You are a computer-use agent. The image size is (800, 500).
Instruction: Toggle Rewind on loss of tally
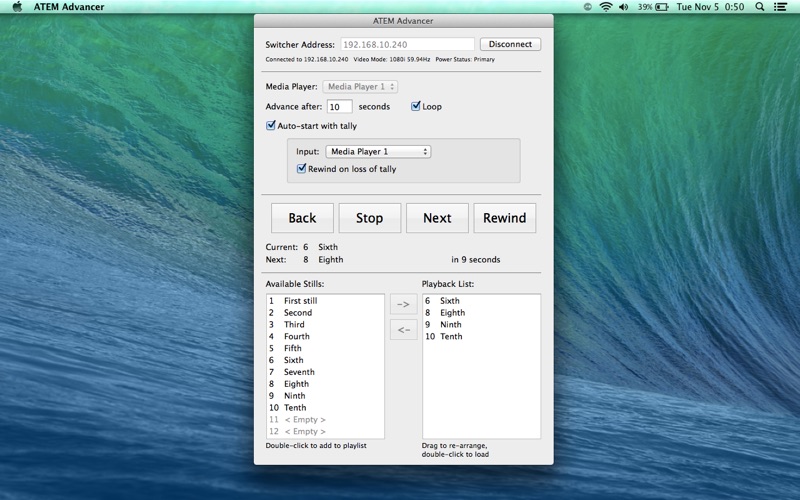pyautogui.click(x=302, y=168)
